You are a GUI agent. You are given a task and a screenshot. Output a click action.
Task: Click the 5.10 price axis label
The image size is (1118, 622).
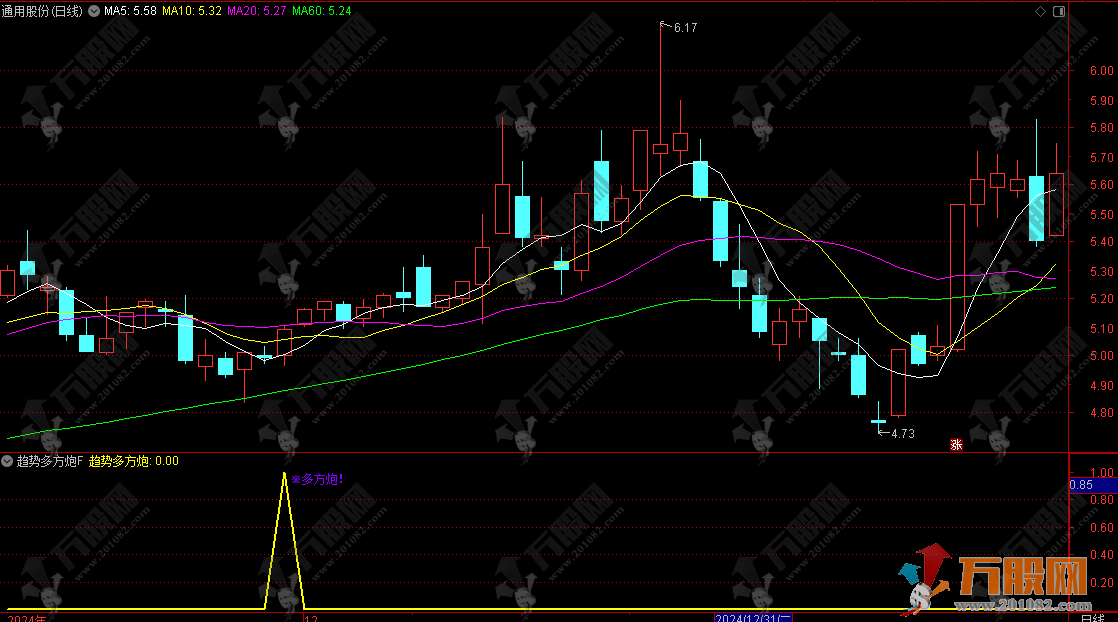coord(1102,329)
